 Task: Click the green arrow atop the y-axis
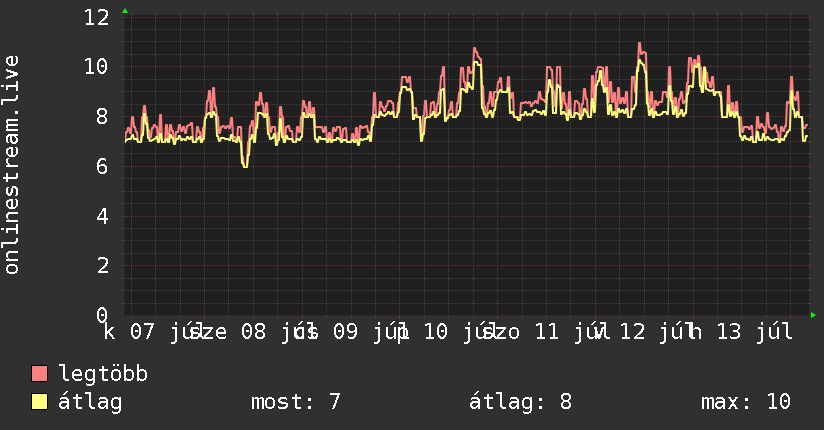pos(125,11)
